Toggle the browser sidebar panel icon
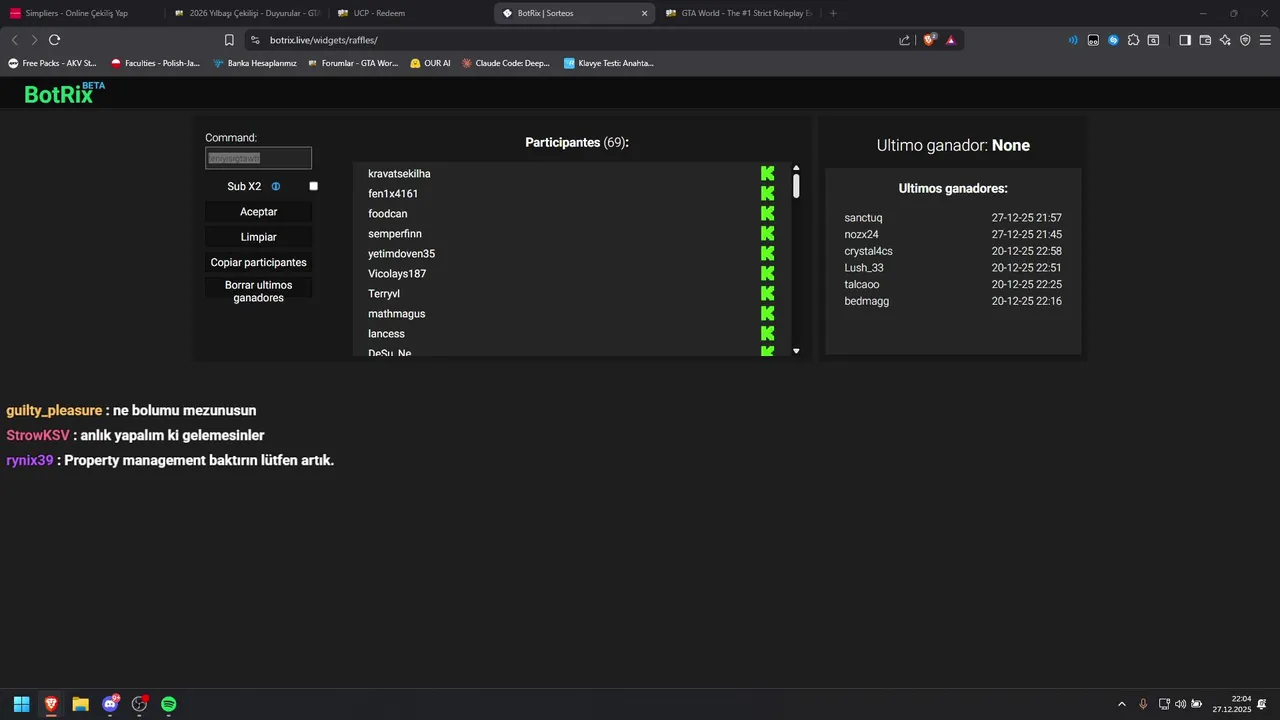The image size is (1280, 720). pos(1185,40)
